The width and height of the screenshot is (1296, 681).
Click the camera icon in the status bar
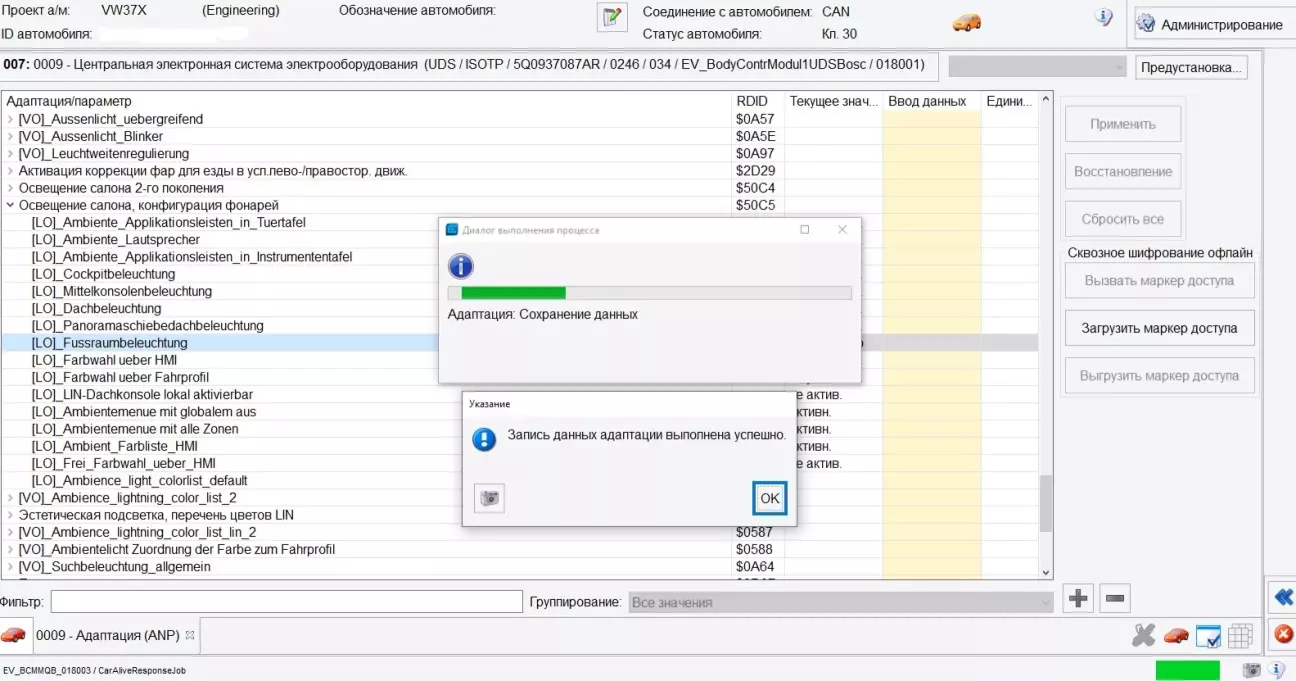pyautogui.click(x=1251, y=670)
